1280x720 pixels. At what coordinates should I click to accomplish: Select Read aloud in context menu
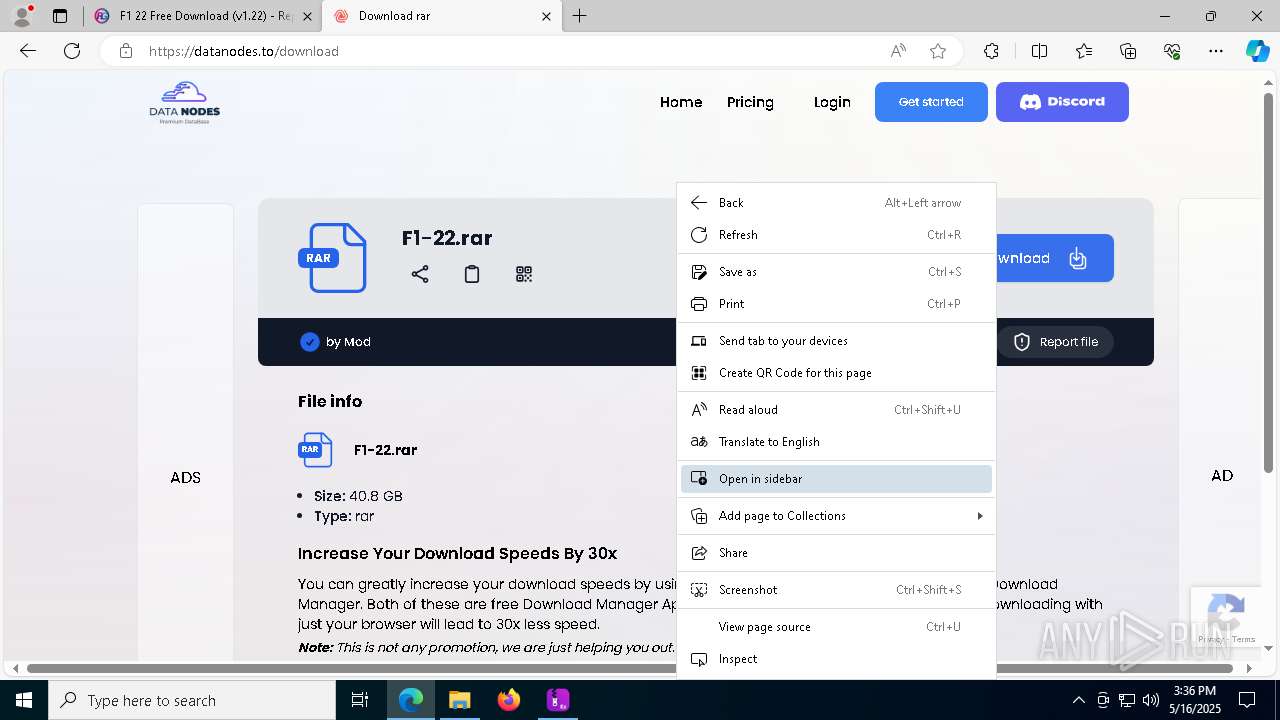pos(836,410)
